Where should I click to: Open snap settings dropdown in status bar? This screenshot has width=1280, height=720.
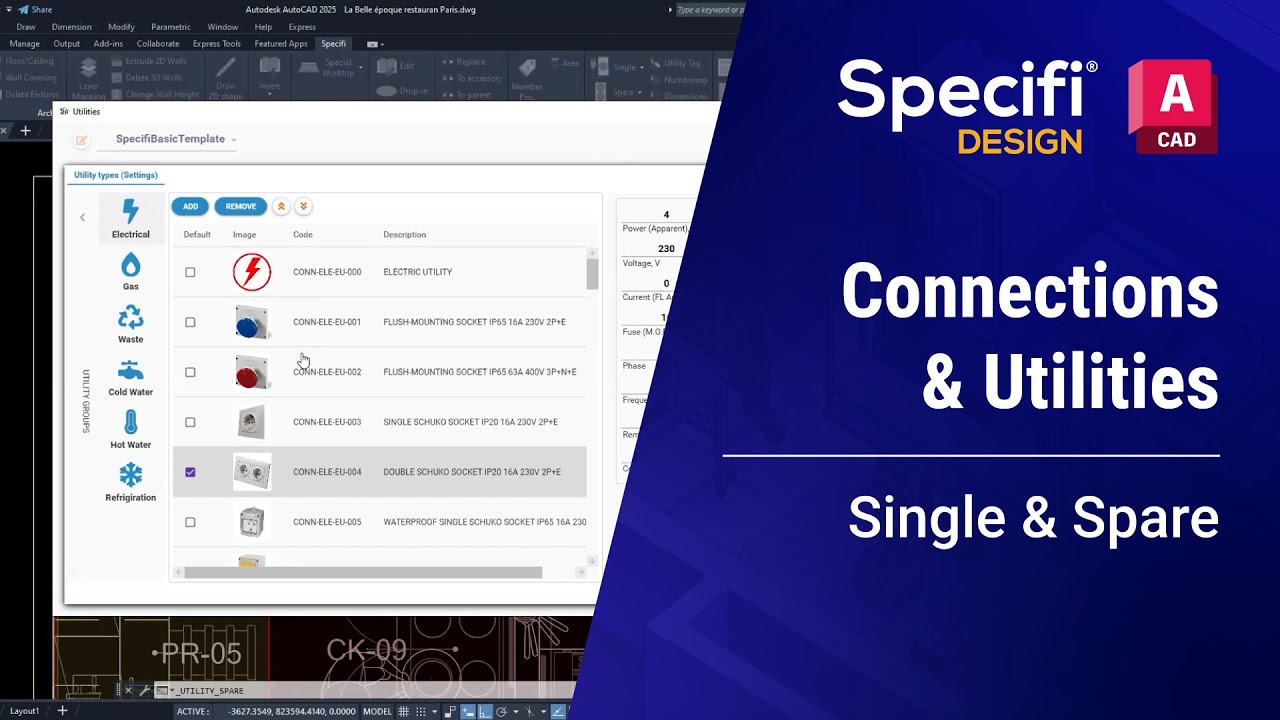click(x=435, y=711)
